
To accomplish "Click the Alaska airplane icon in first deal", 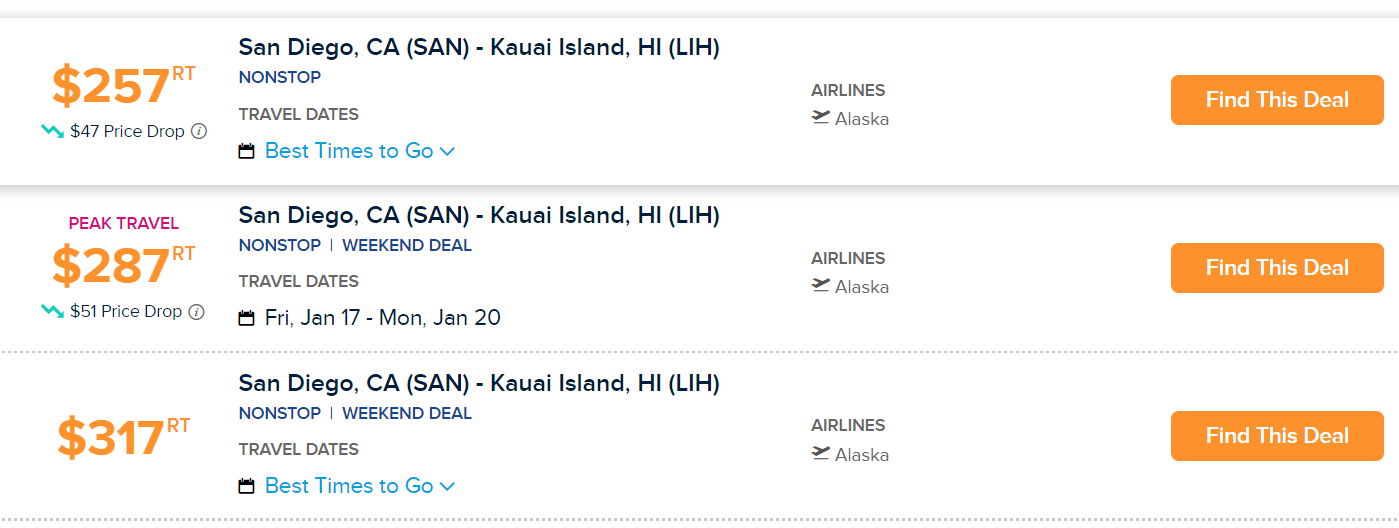I will tap(821, 118).
